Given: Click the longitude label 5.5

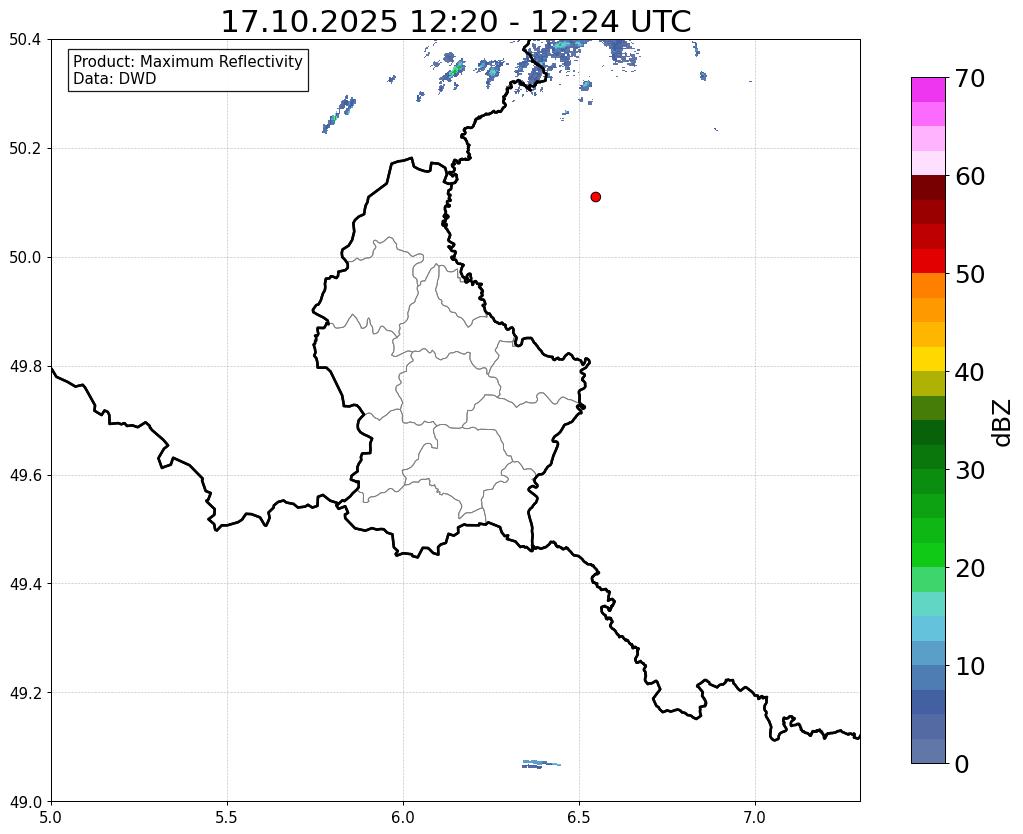Looking at the screenshot, I should coord(227,817).
